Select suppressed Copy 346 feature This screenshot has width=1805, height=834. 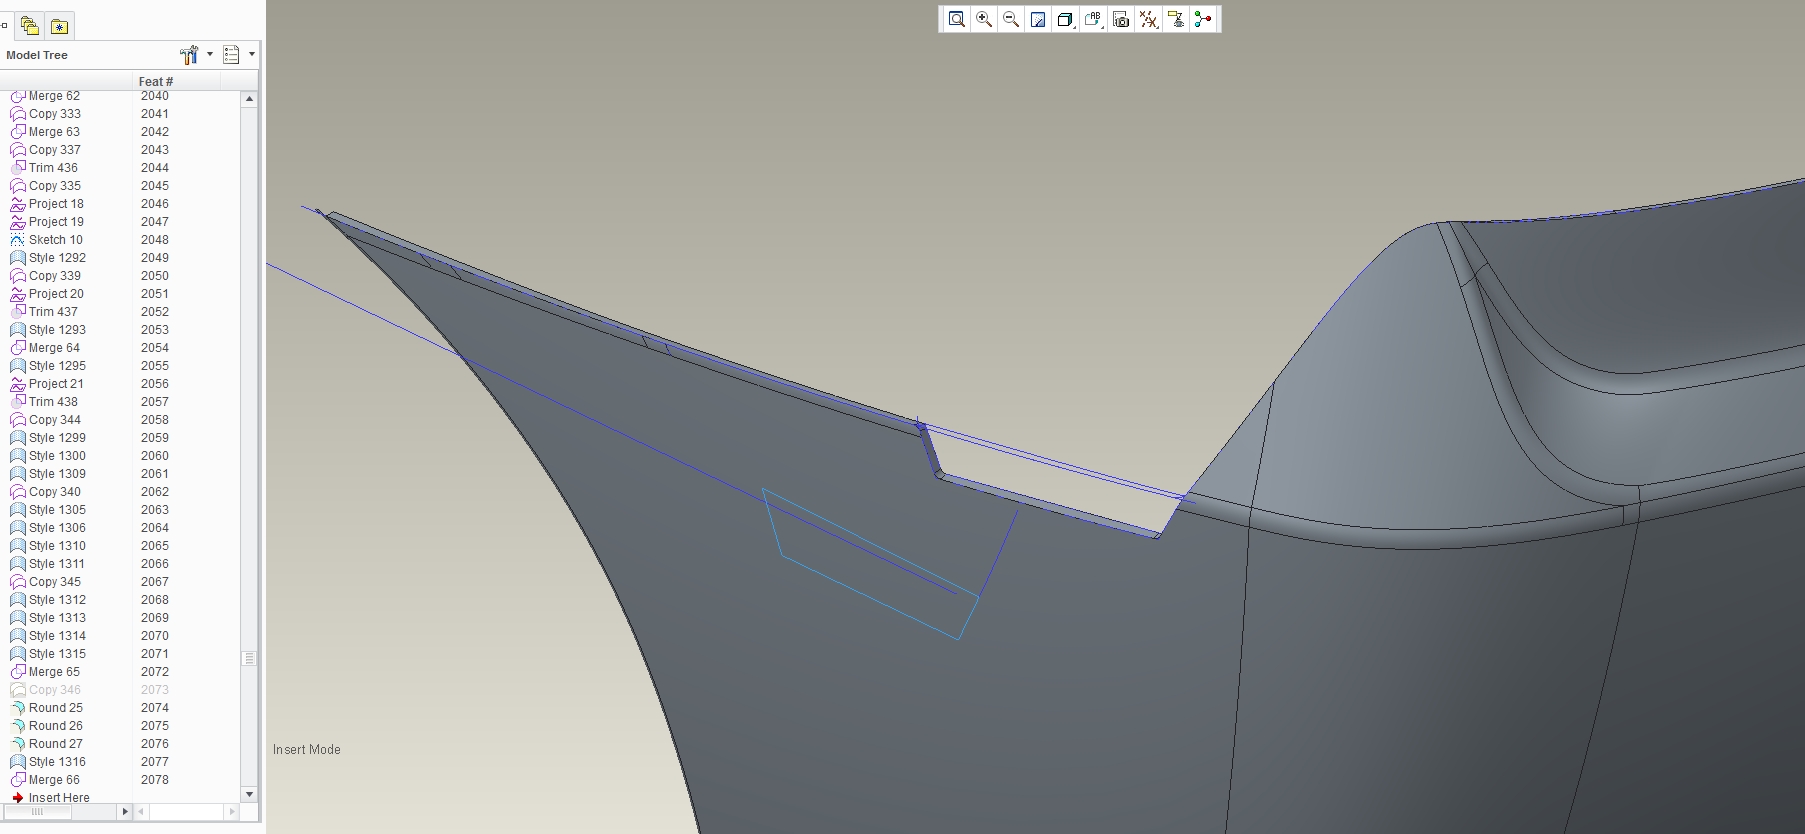point(54,690)
